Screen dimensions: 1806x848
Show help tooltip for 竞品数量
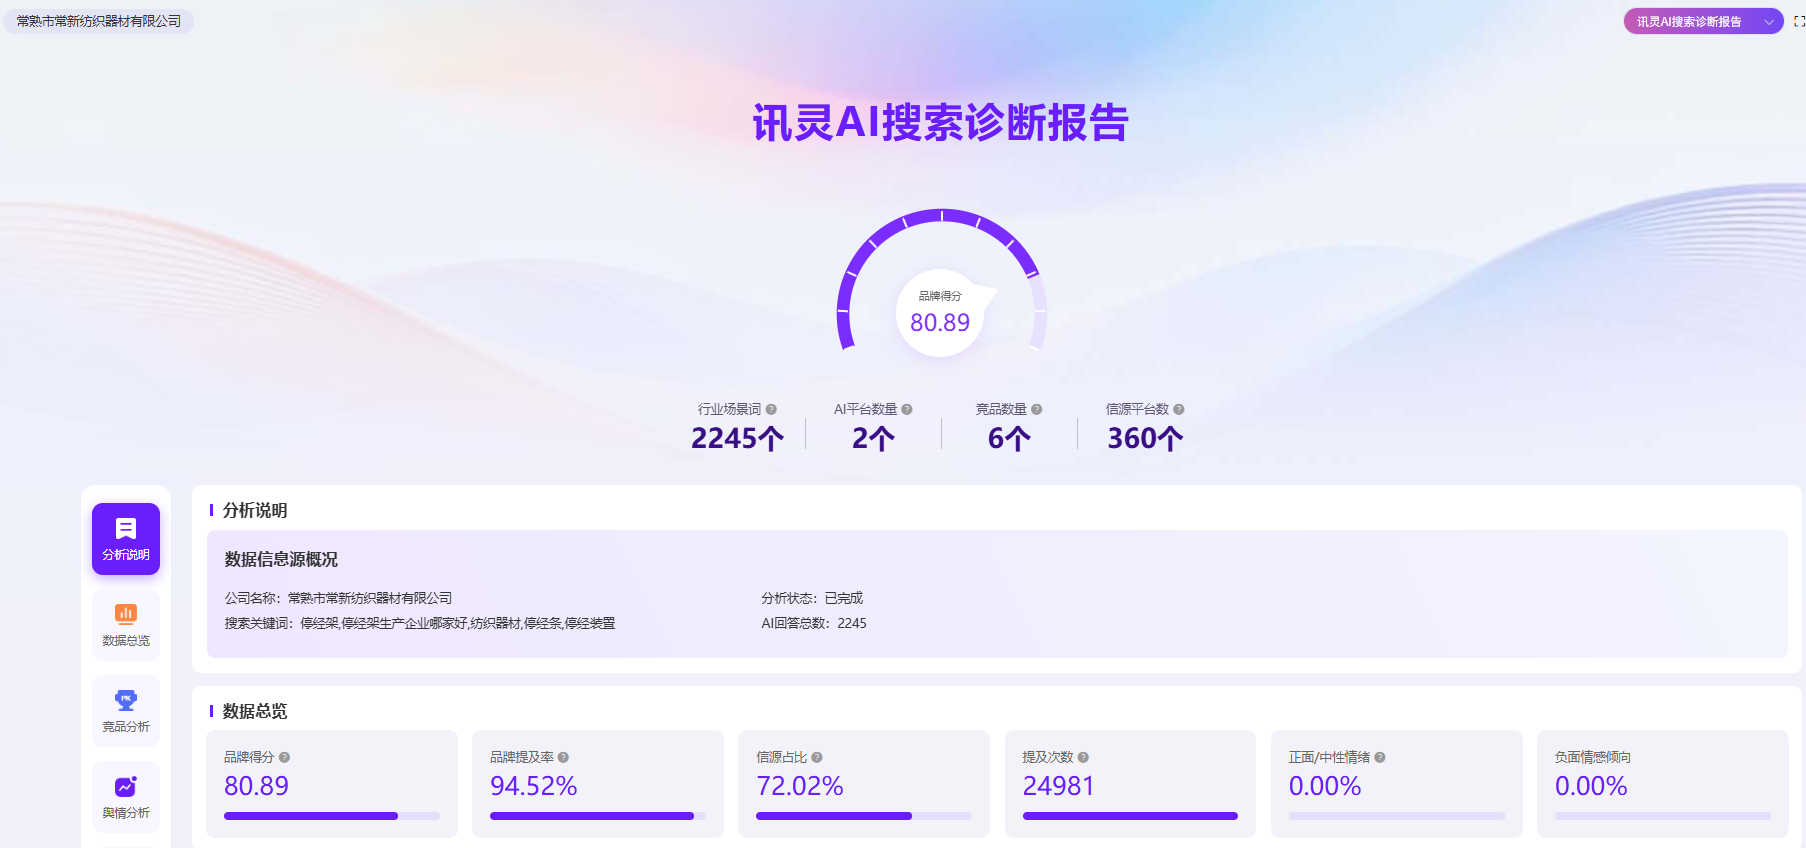(x=1037, y=409)
